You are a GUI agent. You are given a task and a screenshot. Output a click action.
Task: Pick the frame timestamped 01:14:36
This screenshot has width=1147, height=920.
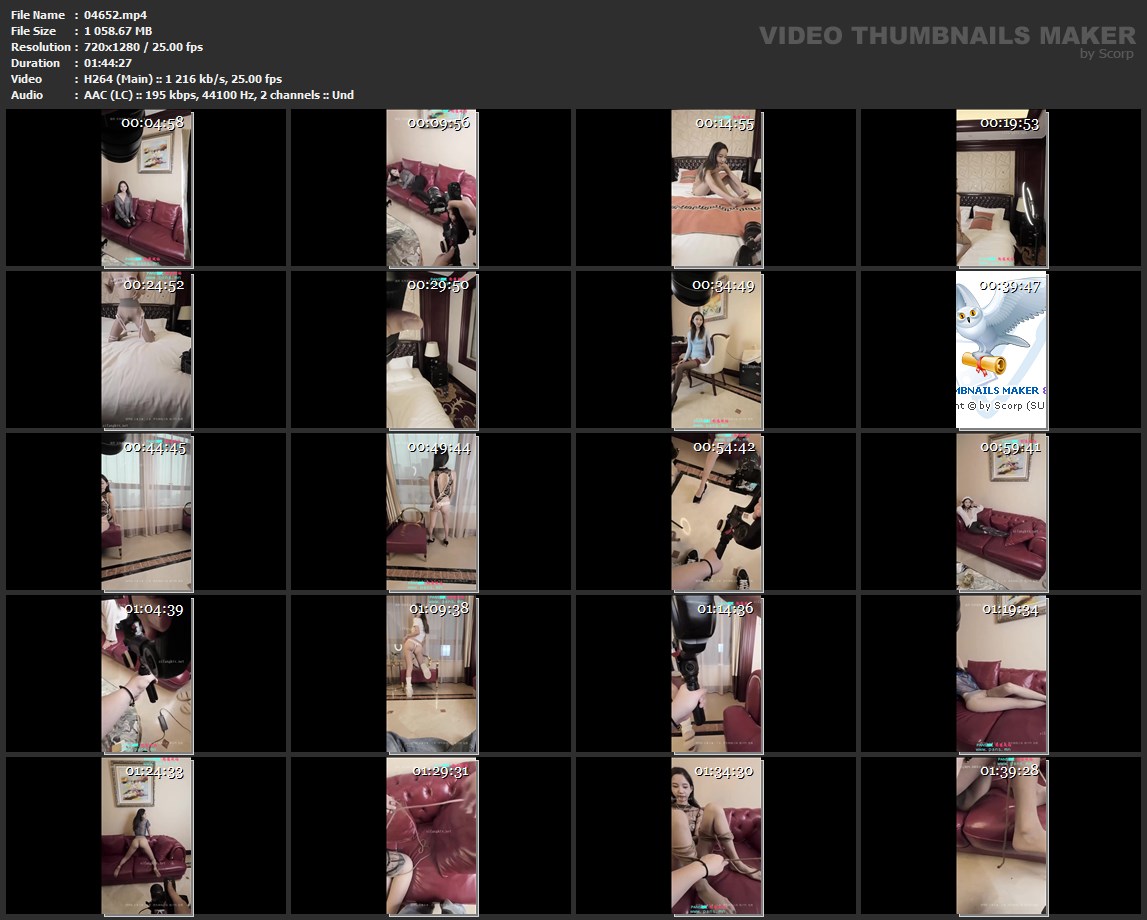716,674
